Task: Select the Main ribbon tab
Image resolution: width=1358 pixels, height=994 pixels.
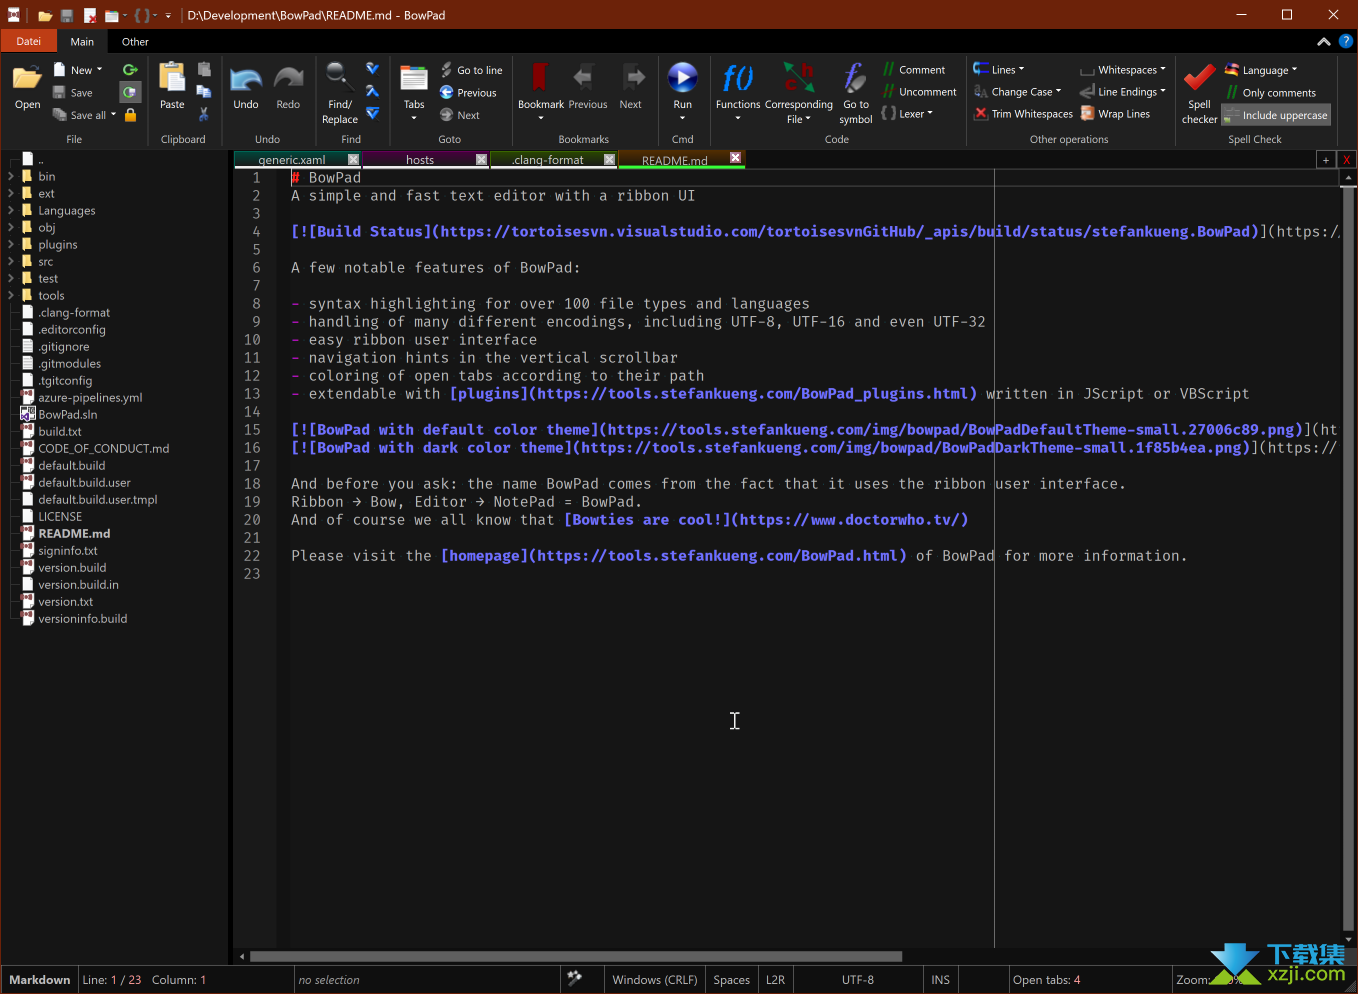Action: pos(82,42)
